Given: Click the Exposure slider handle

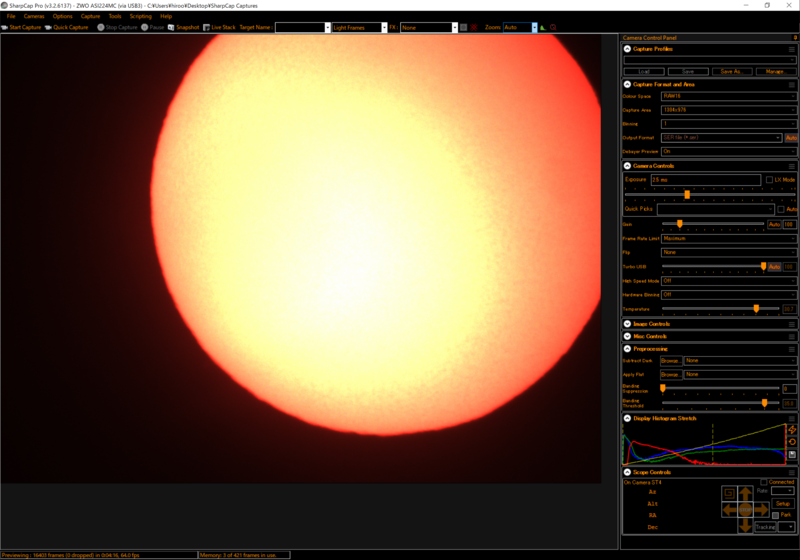Looking at the screenshot, I should 687,194.
